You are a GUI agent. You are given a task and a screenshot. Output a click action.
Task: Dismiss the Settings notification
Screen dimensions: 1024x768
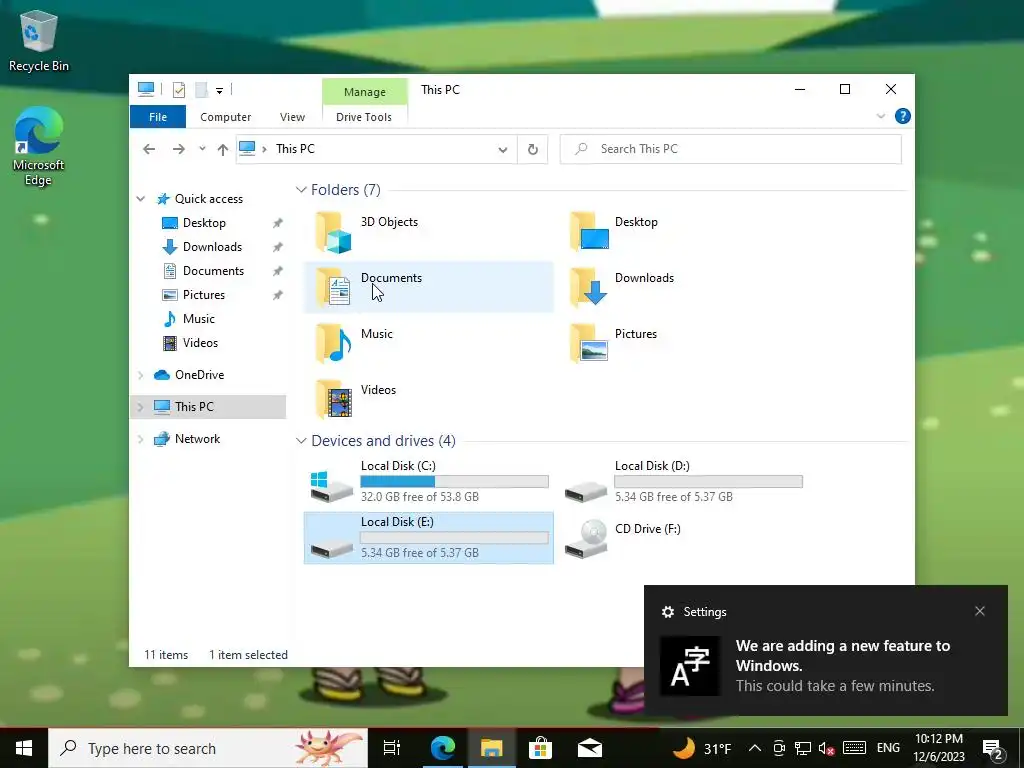tap(980, 611)
